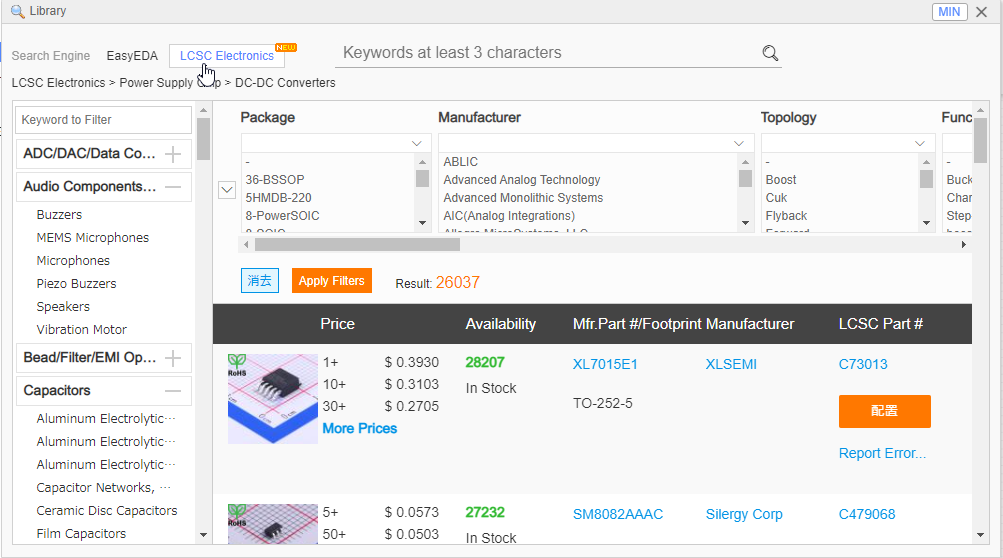Click Report Error... link

[x=882, y=453]
